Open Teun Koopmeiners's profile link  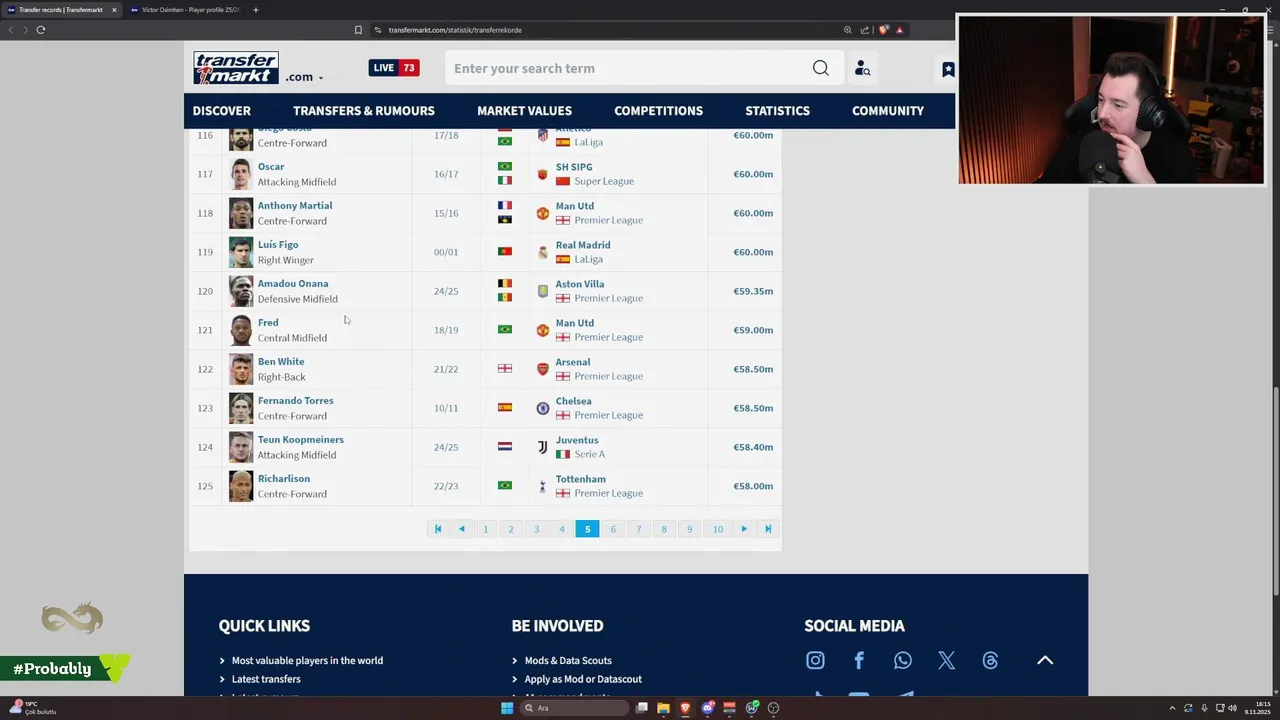(301, 440)
